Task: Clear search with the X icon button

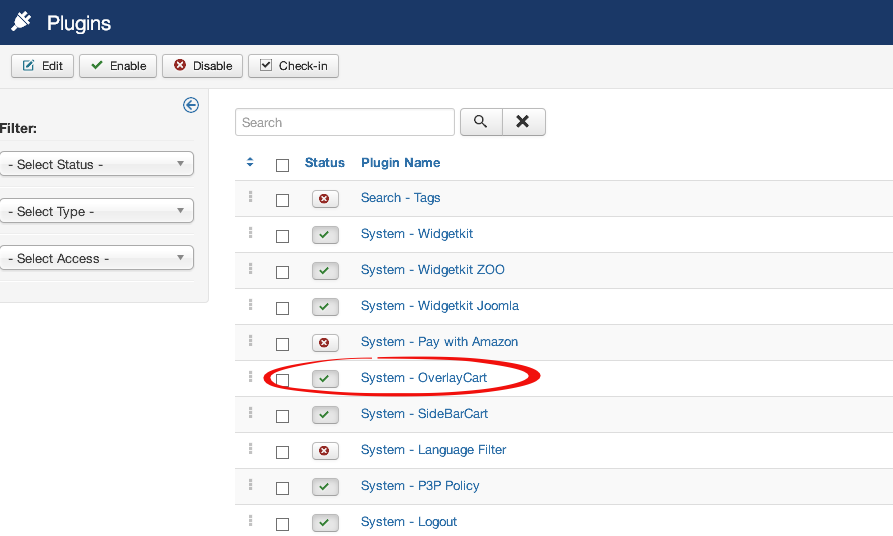Action: (523, 122)
